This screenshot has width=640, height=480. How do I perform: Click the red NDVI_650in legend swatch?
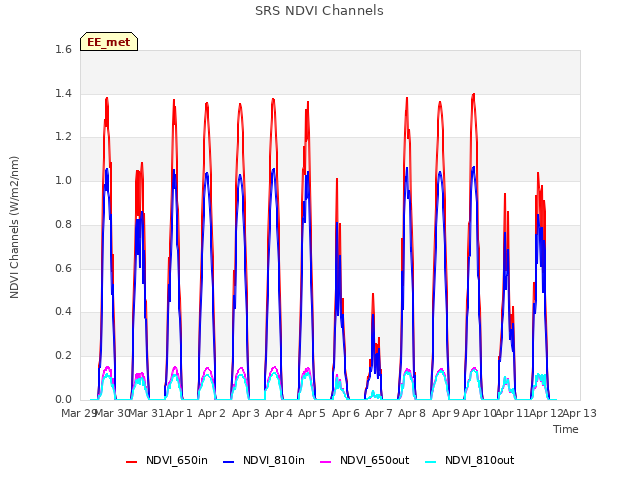131,462
